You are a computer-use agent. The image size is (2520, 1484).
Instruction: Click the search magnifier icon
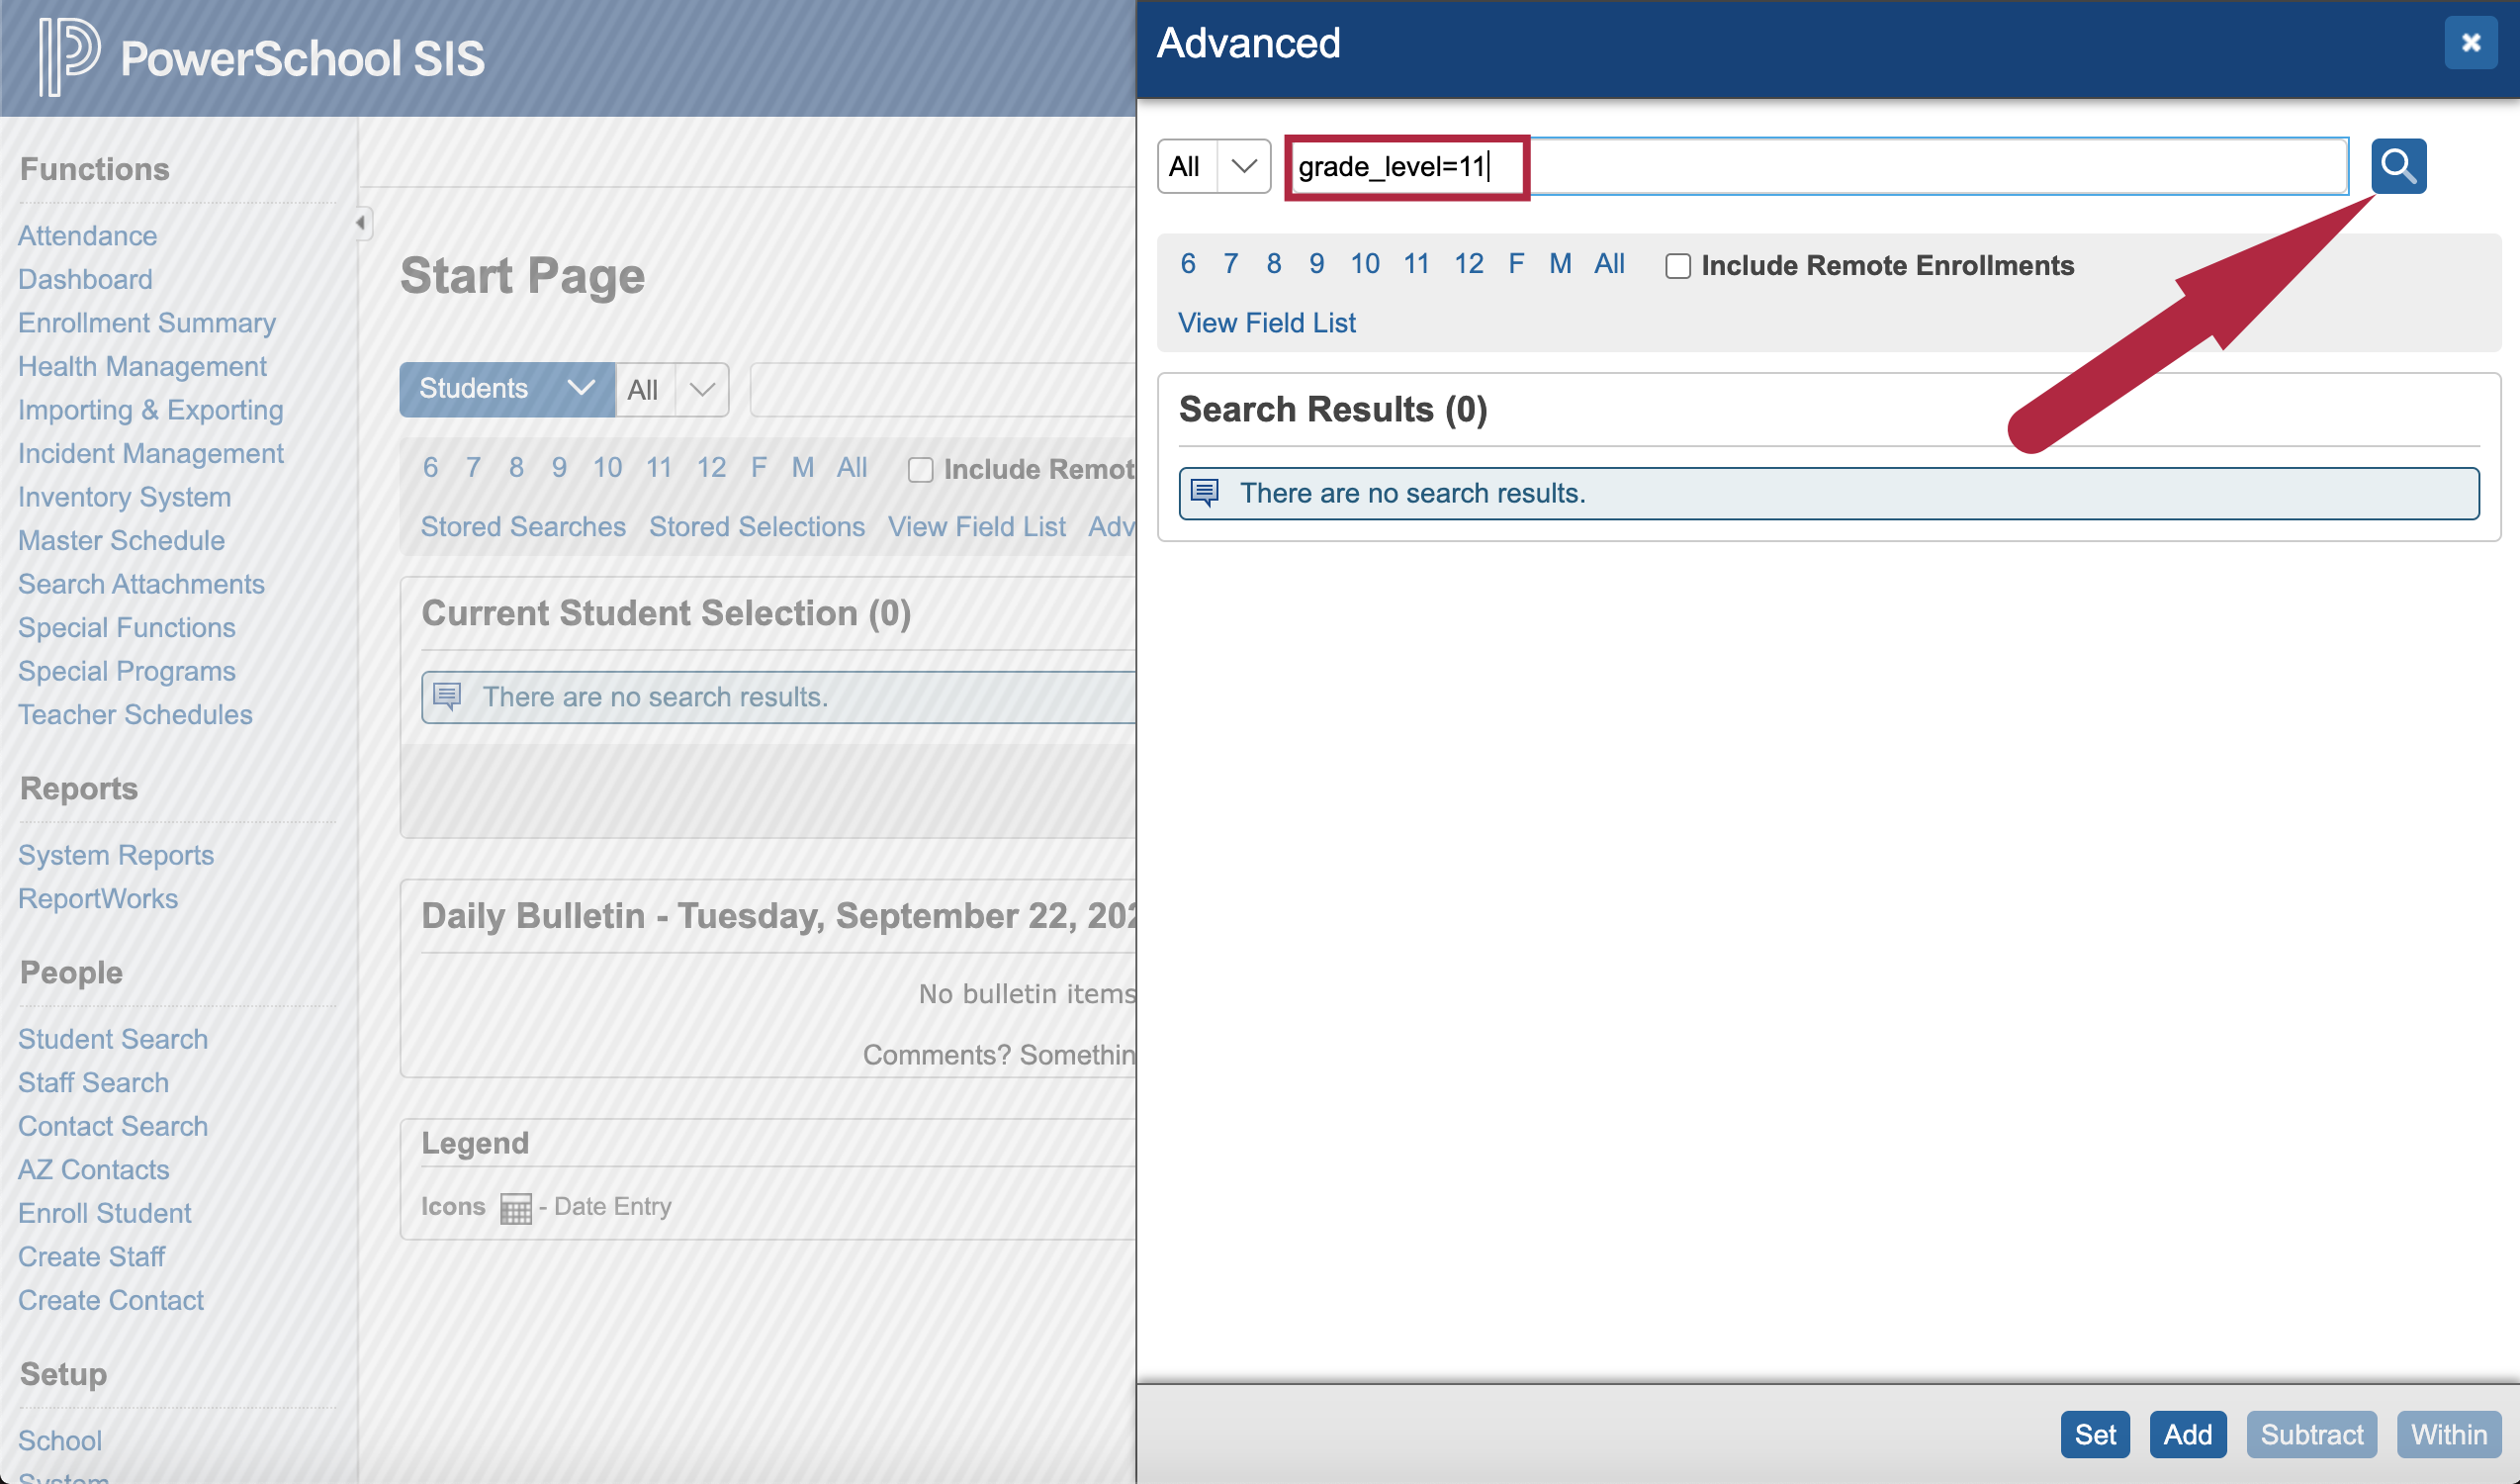point(2400,166)
